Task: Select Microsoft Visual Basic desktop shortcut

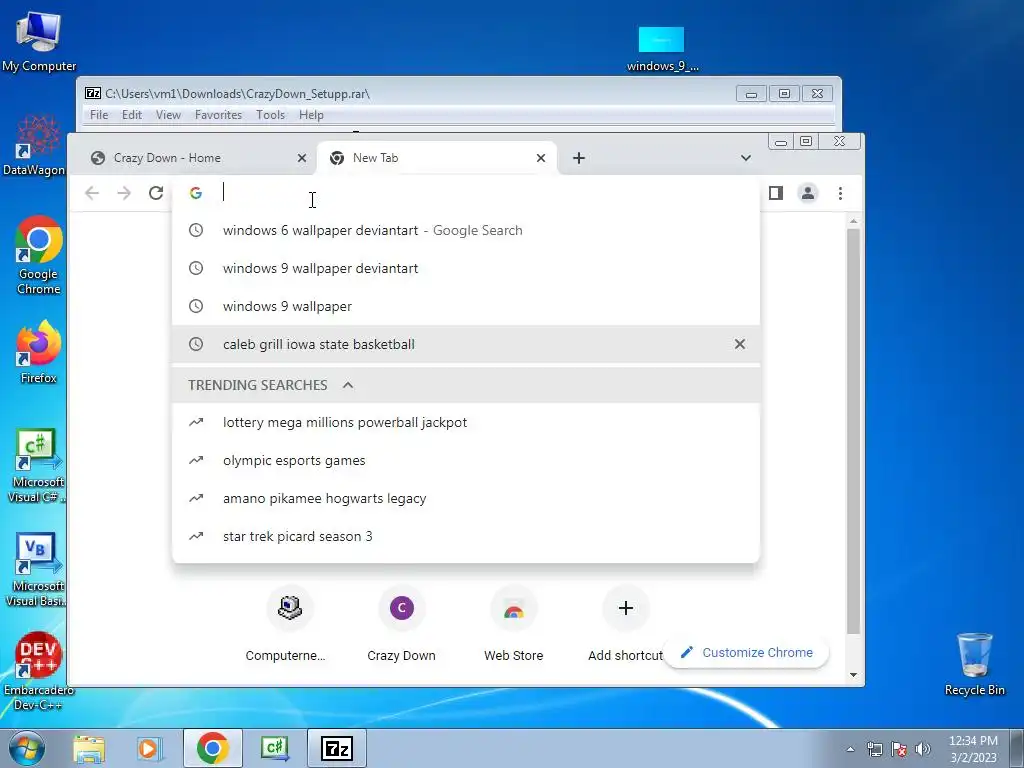Action: click(36, 570)
